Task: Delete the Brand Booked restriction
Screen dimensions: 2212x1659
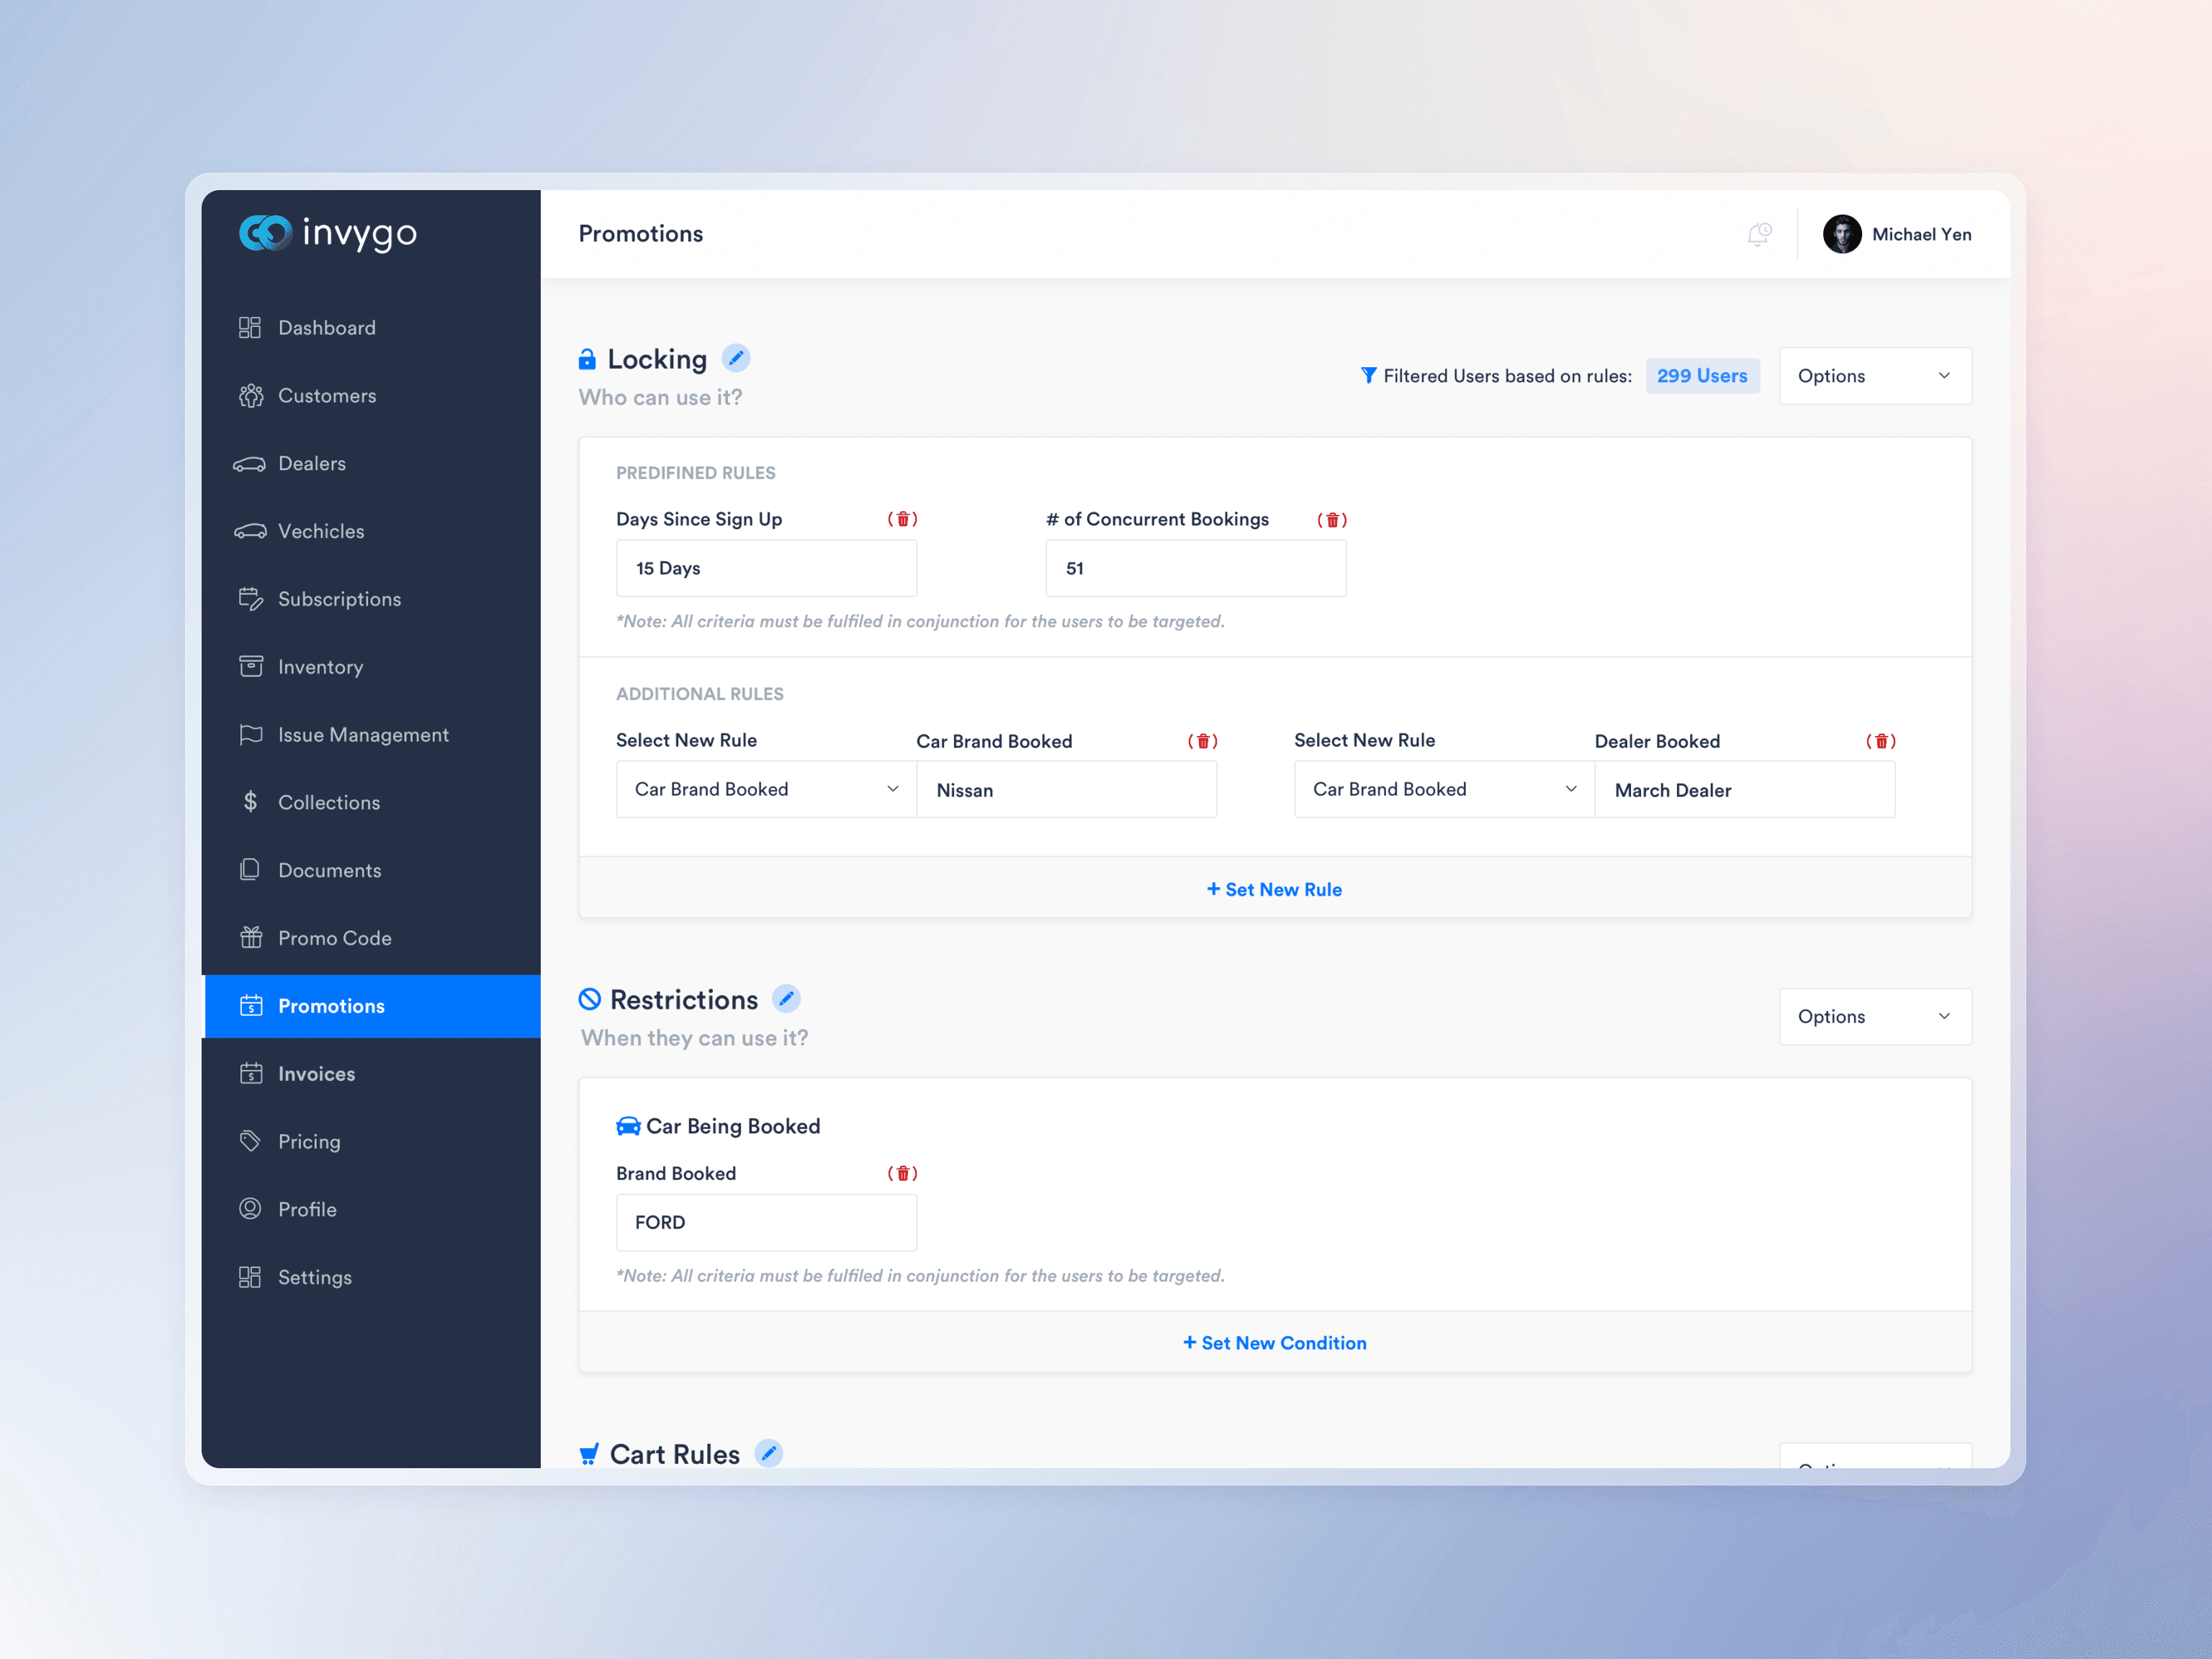Action: coord(902,1173)
